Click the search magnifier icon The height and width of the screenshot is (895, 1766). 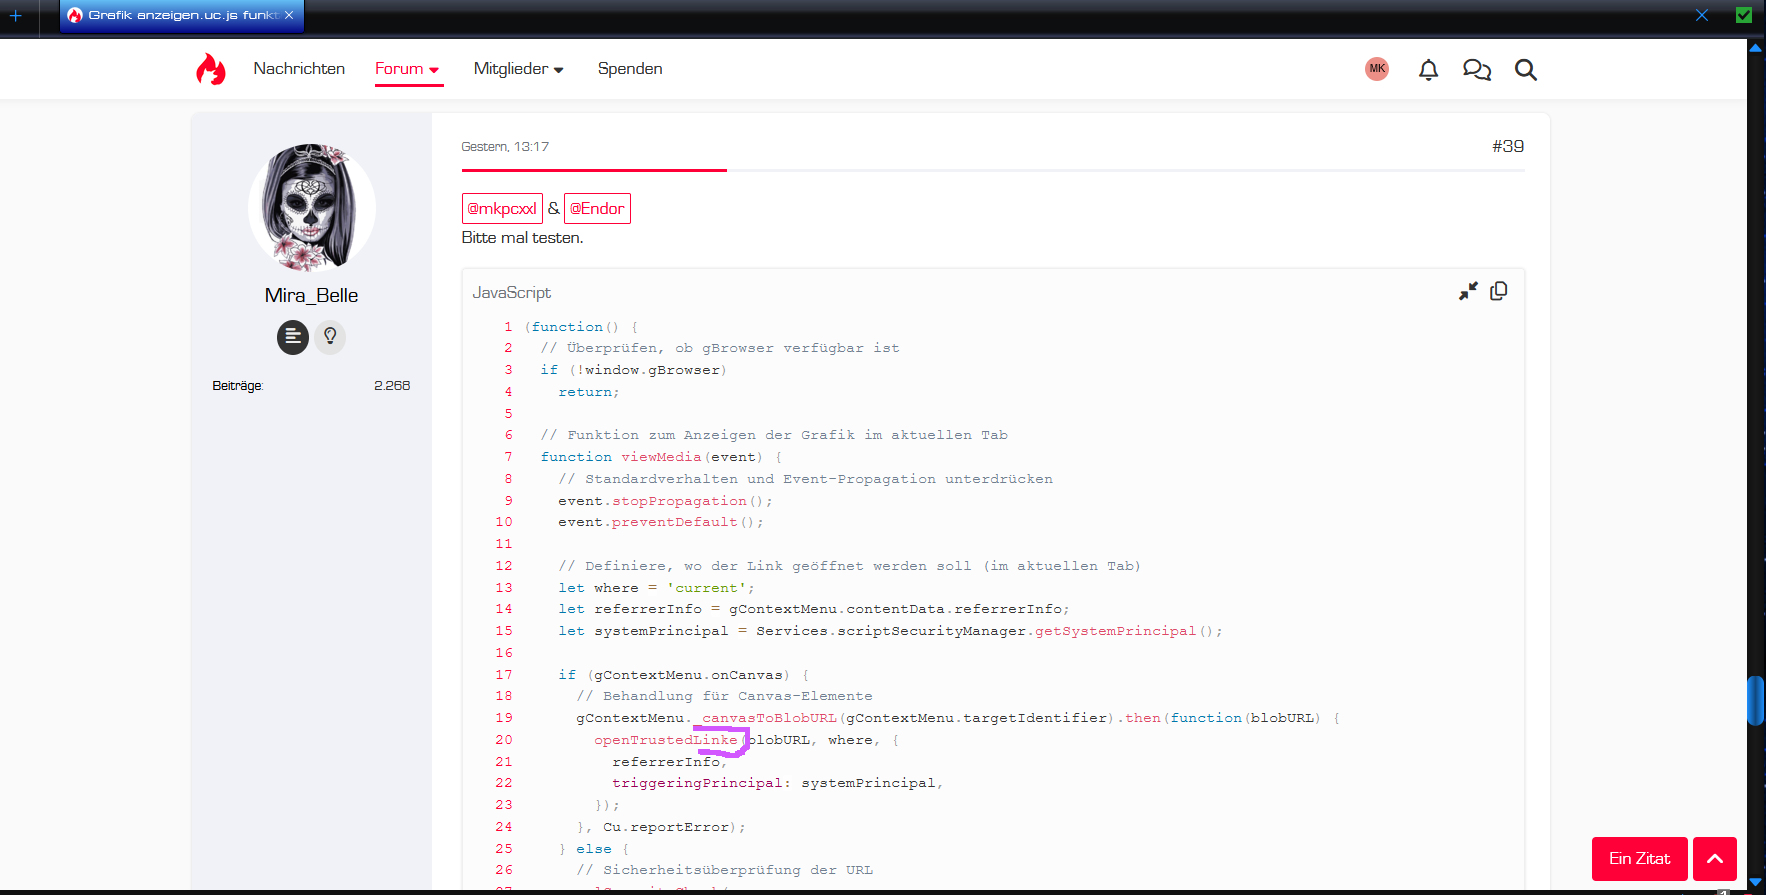coord(1525,69)
